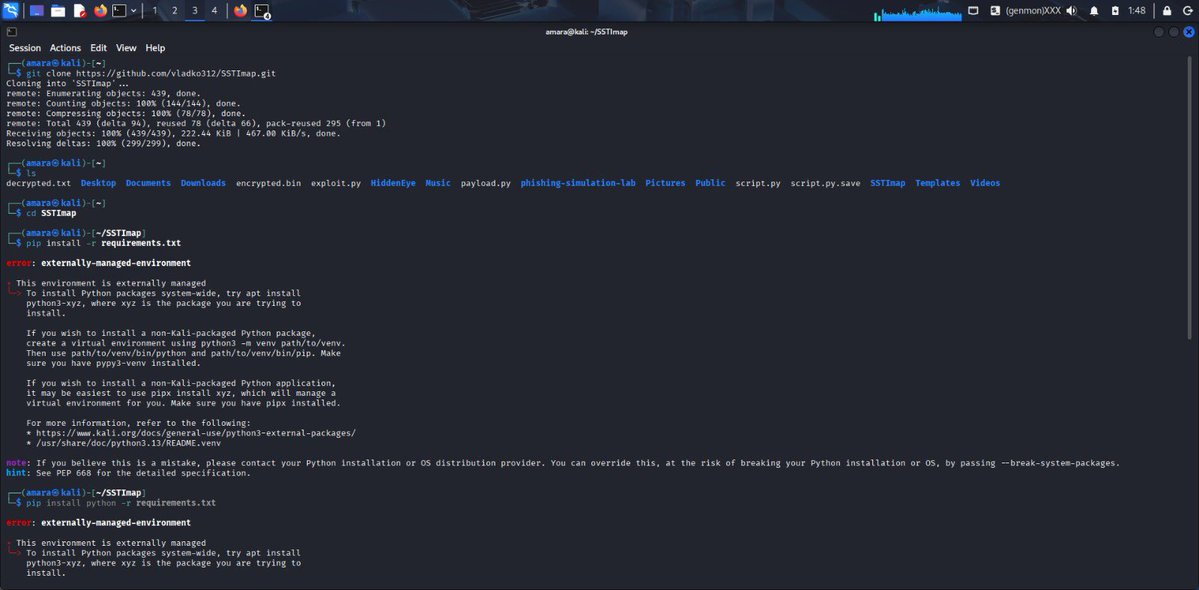Minimize the terminal window

click(1160, 32)
